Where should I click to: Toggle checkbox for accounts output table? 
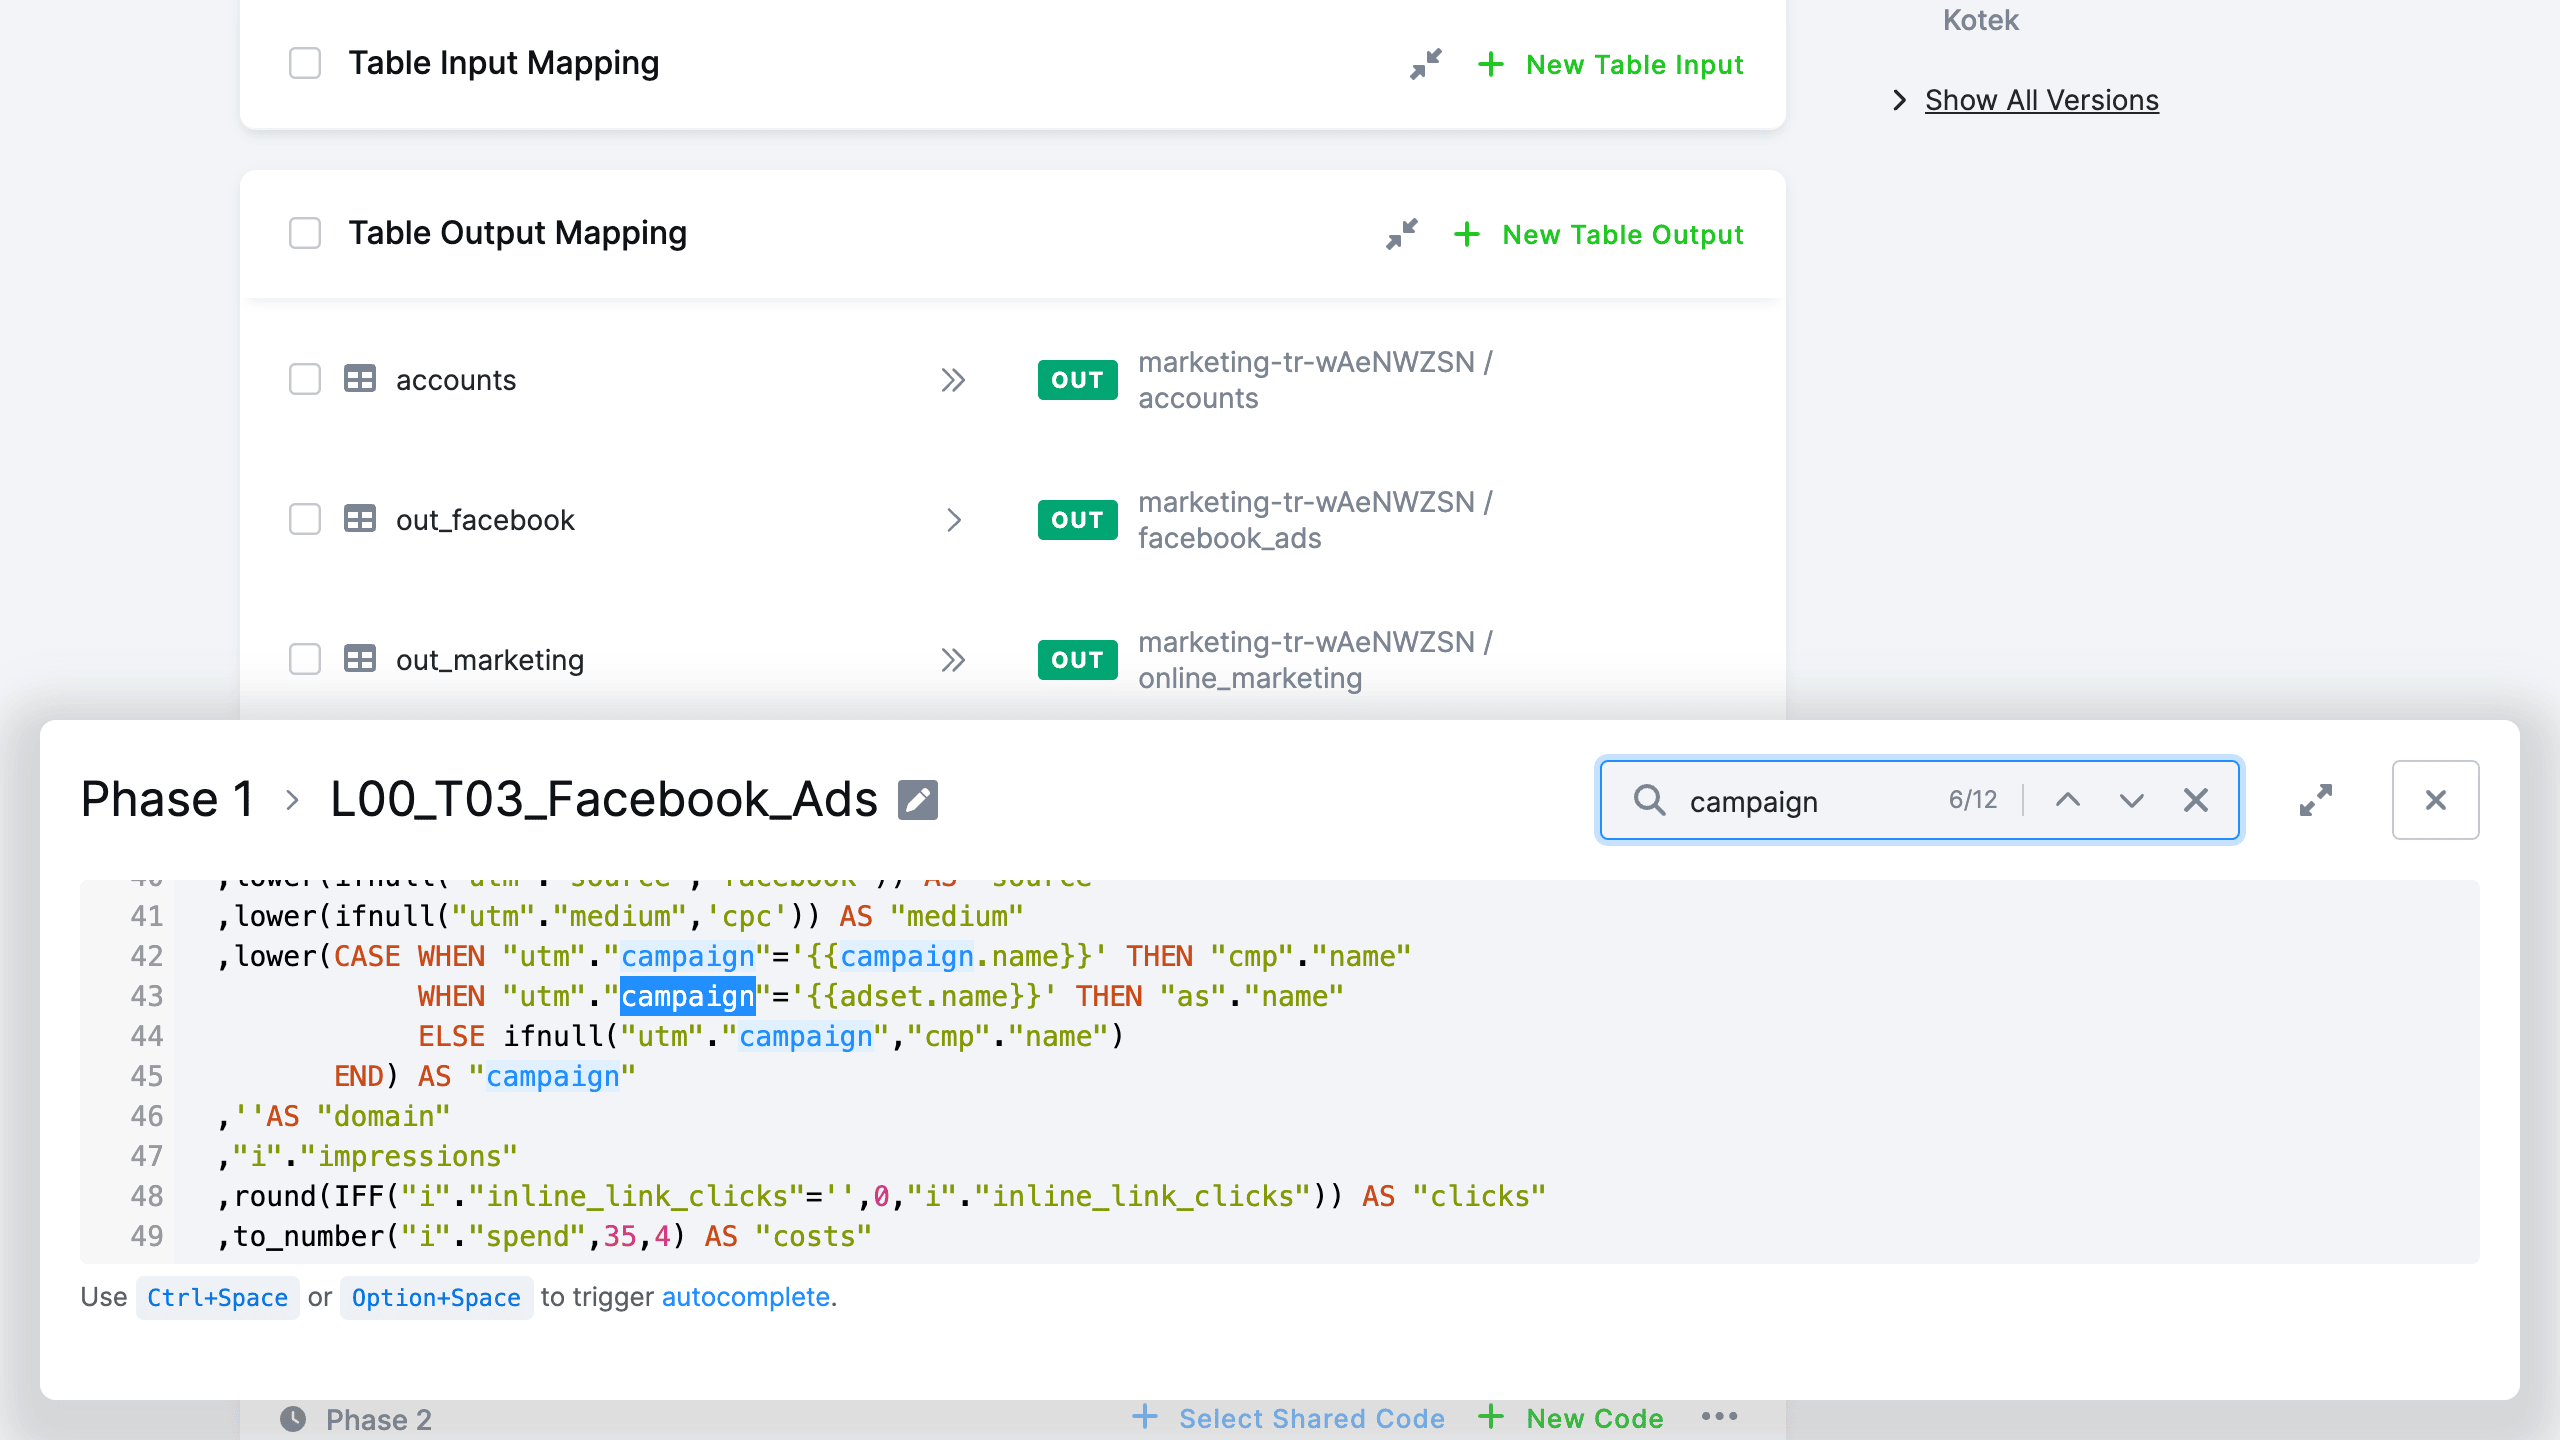304,380
